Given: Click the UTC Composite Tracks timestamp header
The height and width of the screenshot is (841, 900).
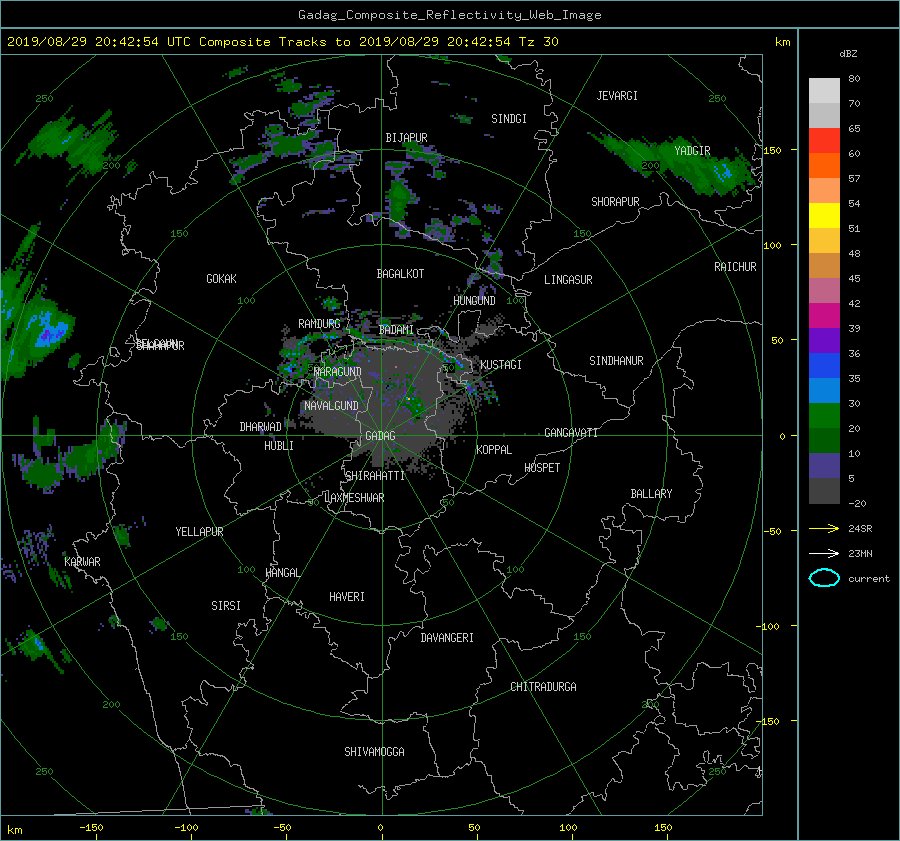Looking at the screenshot, I should click(x=282, y=42).
